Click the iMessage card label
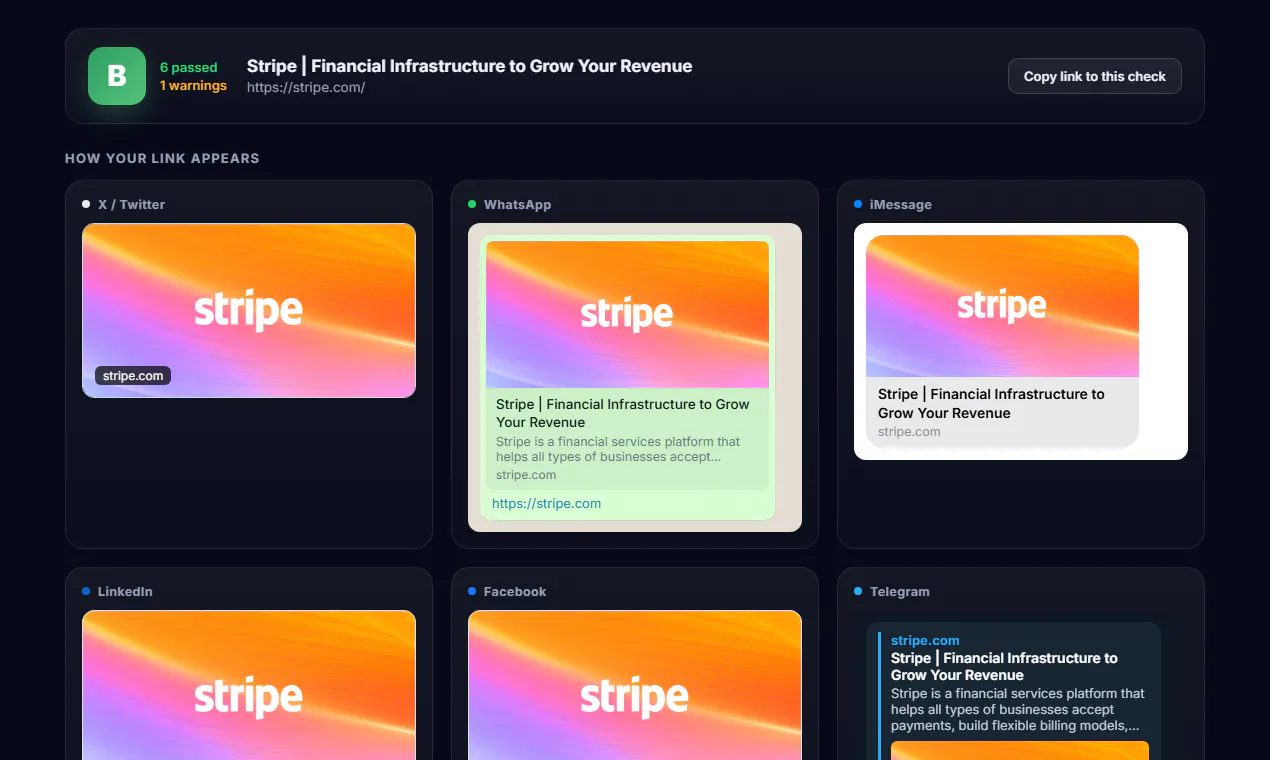The height and width of the screenshot is (760, 1270). [900, 204]
